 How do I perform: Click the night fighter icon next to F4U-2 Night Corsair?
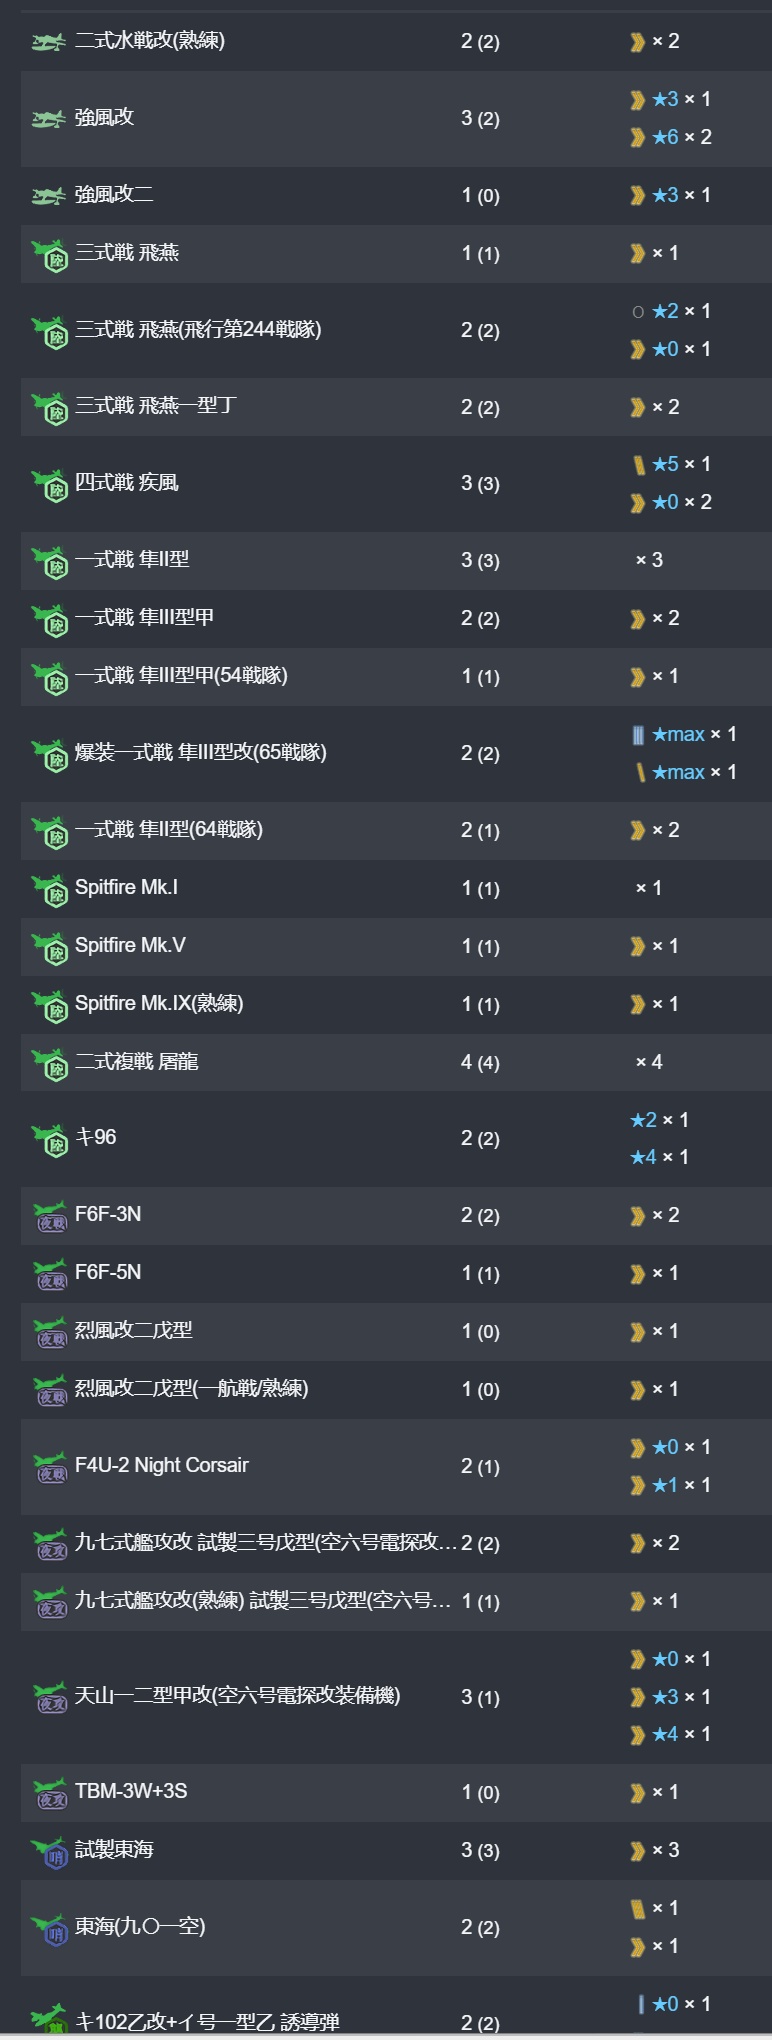(x=50, y=1468)
